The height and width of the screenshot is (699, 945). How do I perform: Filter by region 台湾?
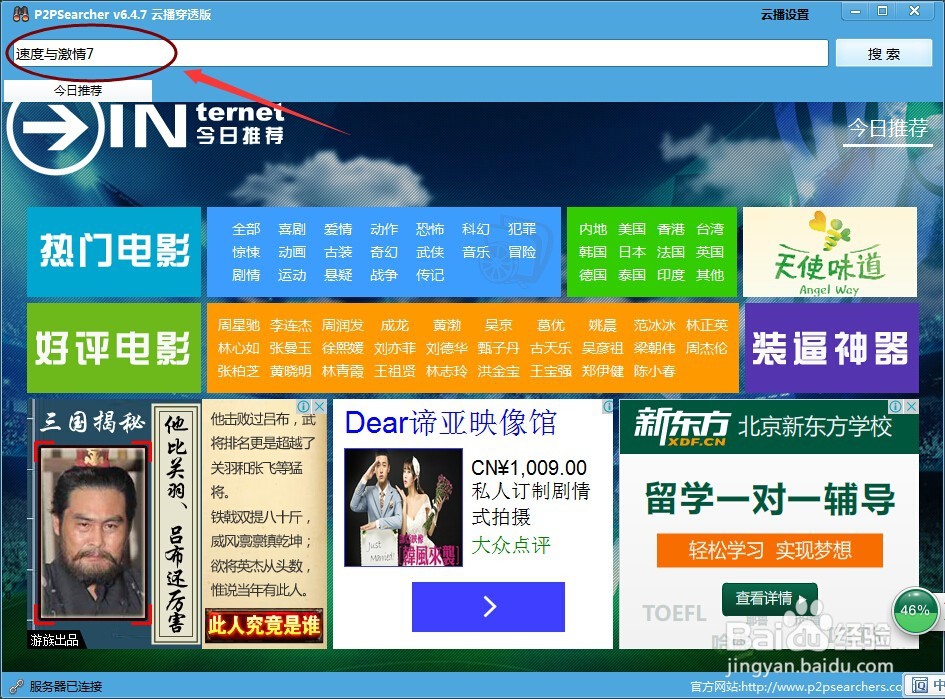pyautogui.click(x=710, y=229)
